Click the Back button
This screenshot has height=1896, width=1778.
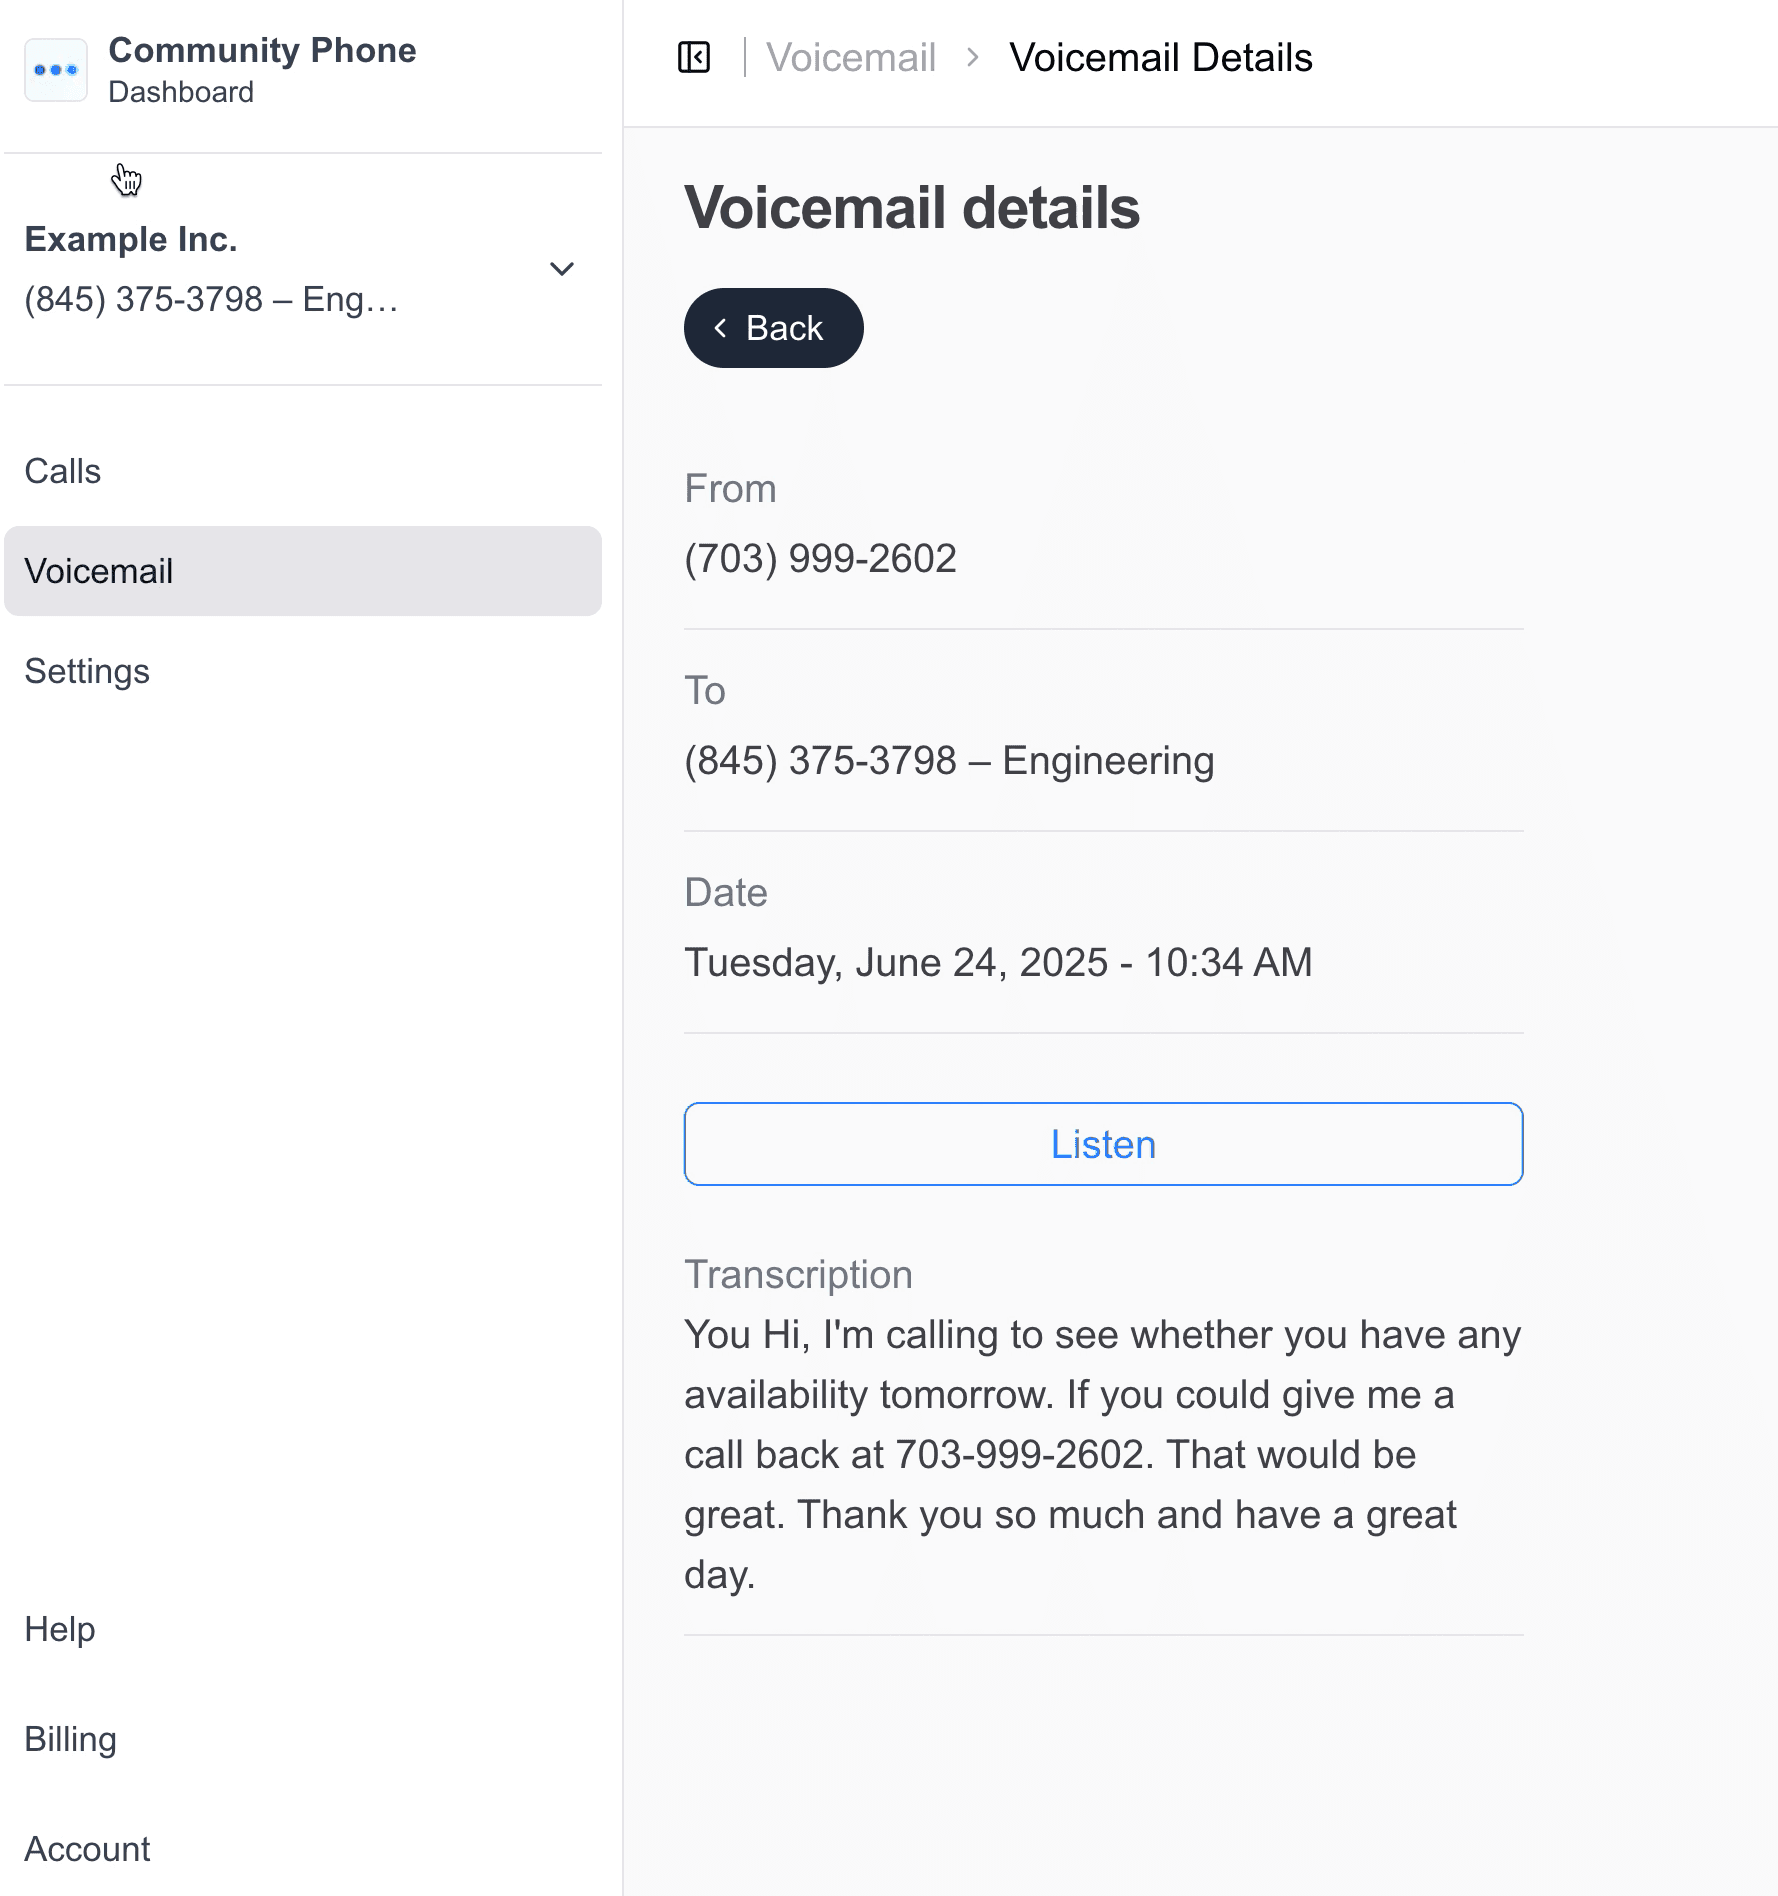point(773,327)
